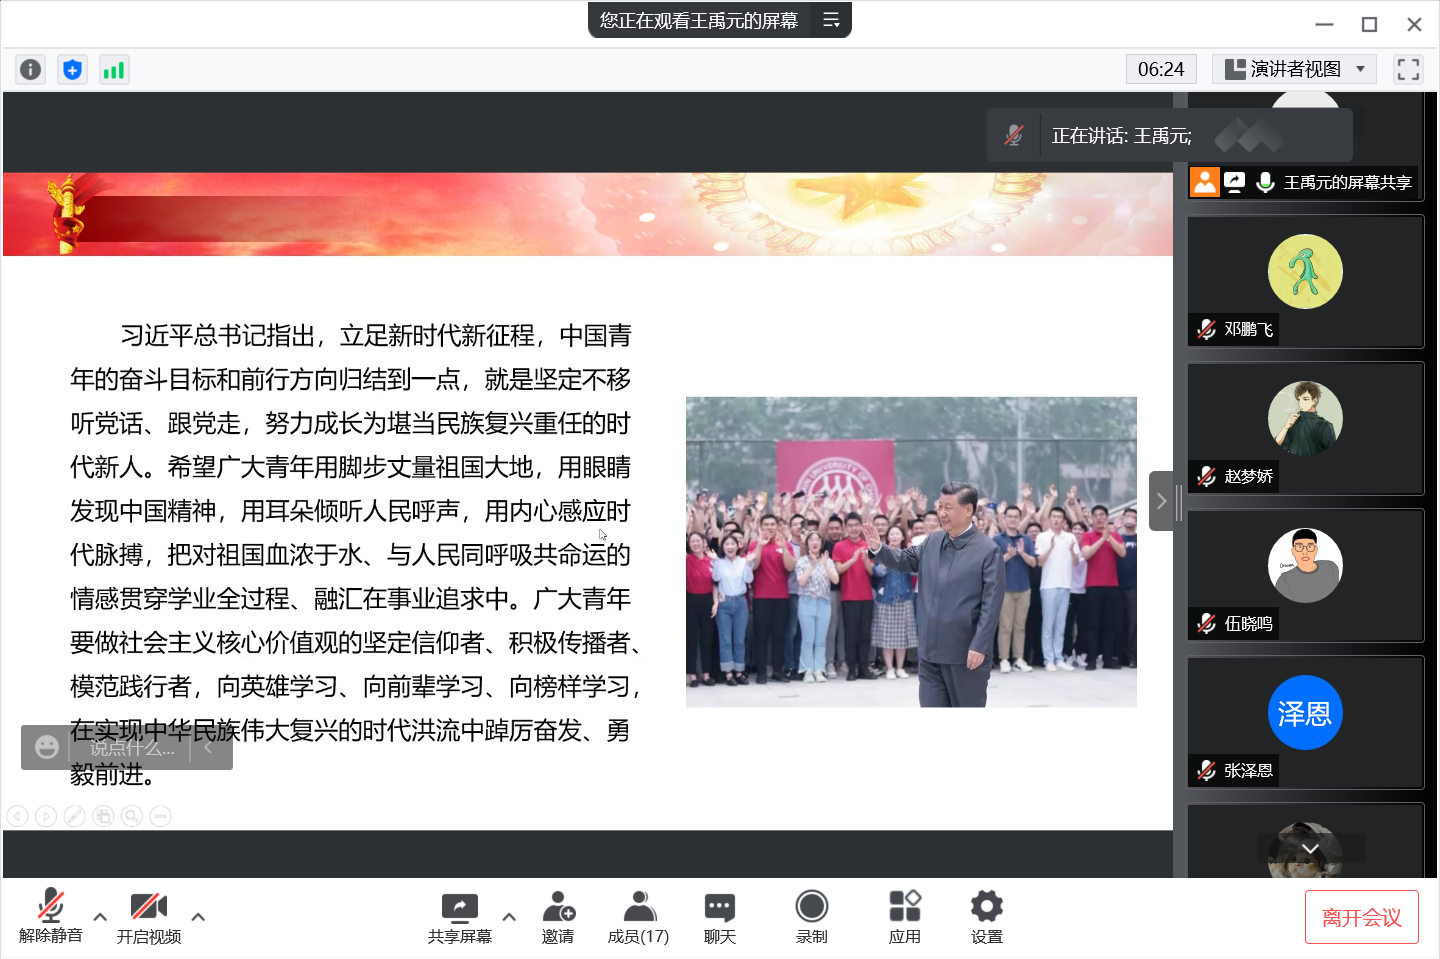Expand audio options arrow beside 解除静音
This screenshot has height=959, width=1440.
coord(100,916)
